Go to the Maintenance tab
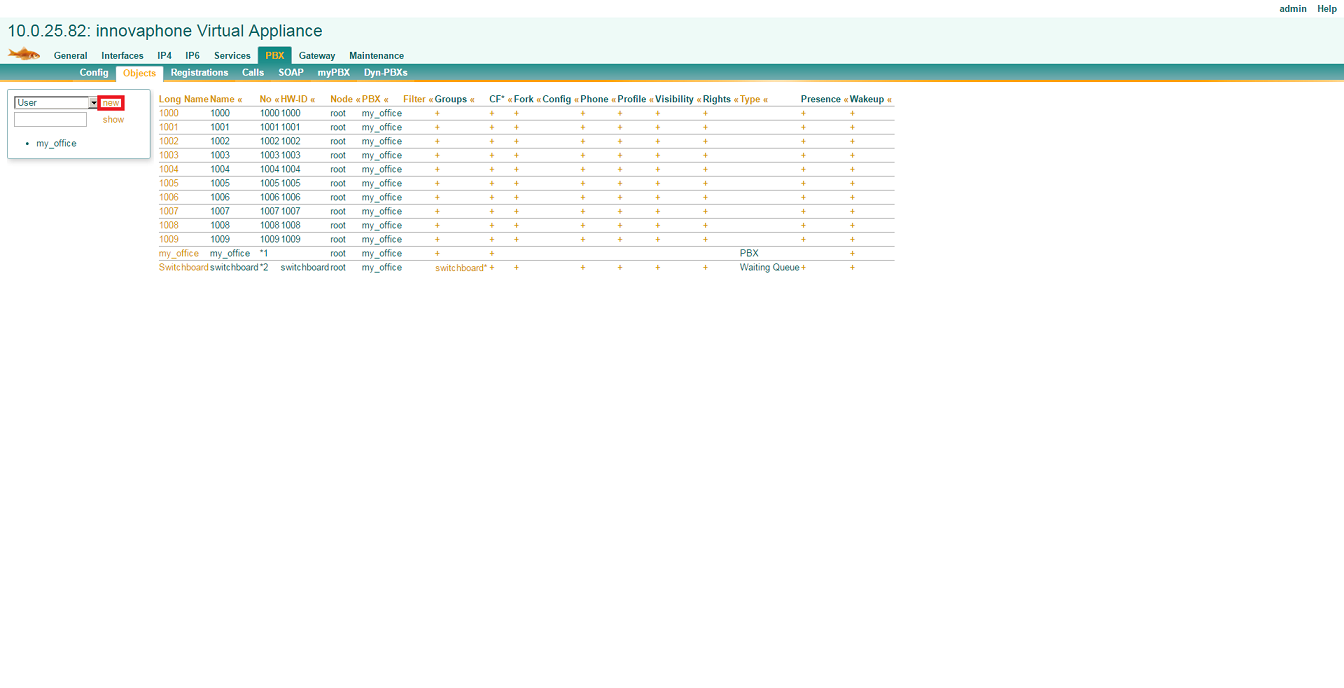Viewport: 1344px width, 688px height. (376, 56)
